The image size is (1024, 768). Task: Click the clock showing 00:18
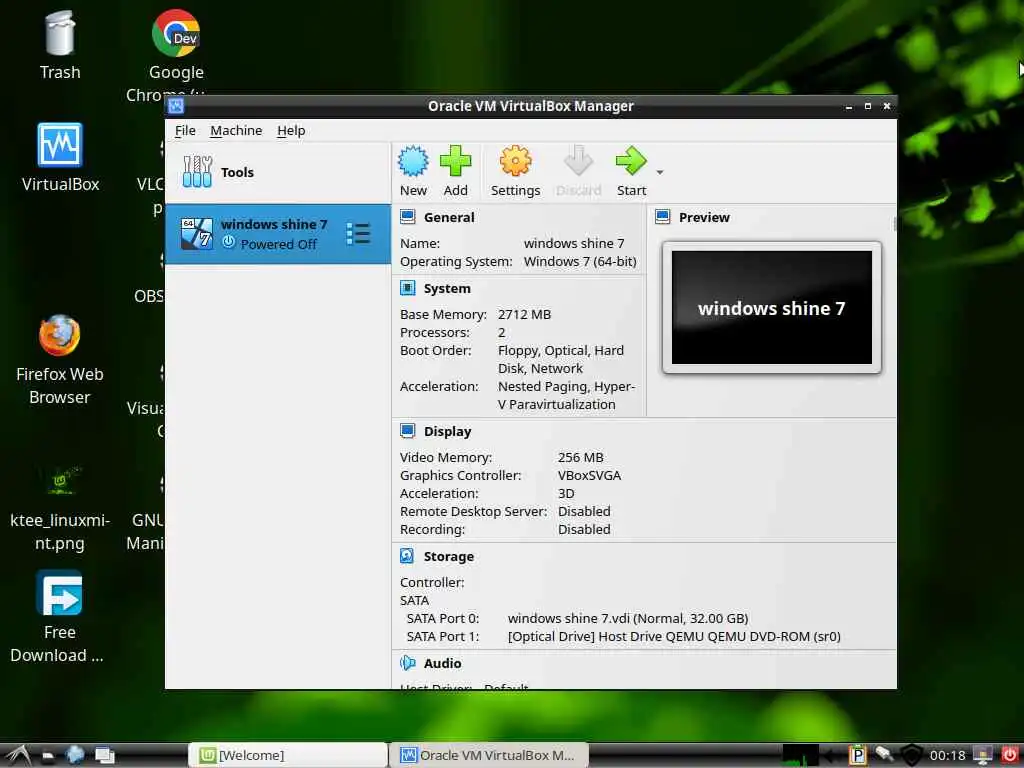coord(947,756)
